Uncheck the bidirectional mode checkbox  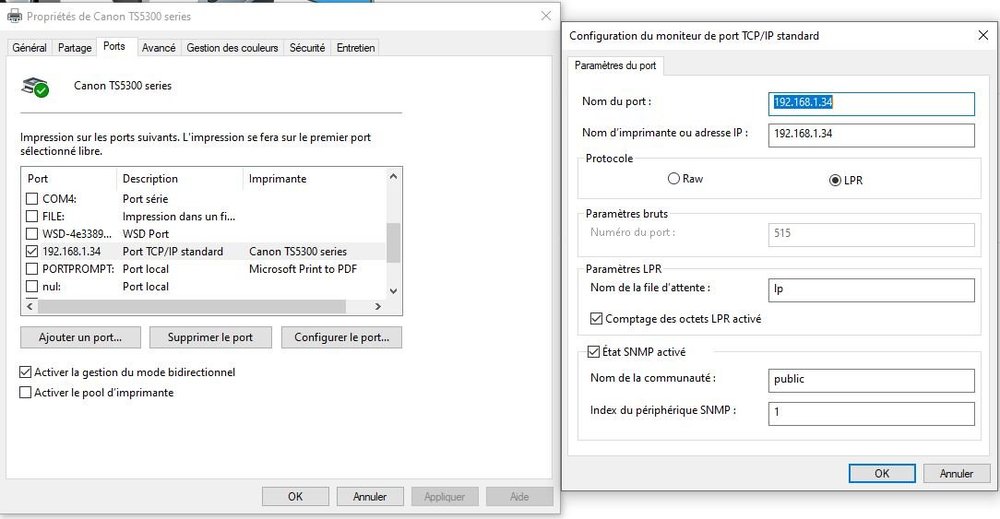[x=26, y=372]
